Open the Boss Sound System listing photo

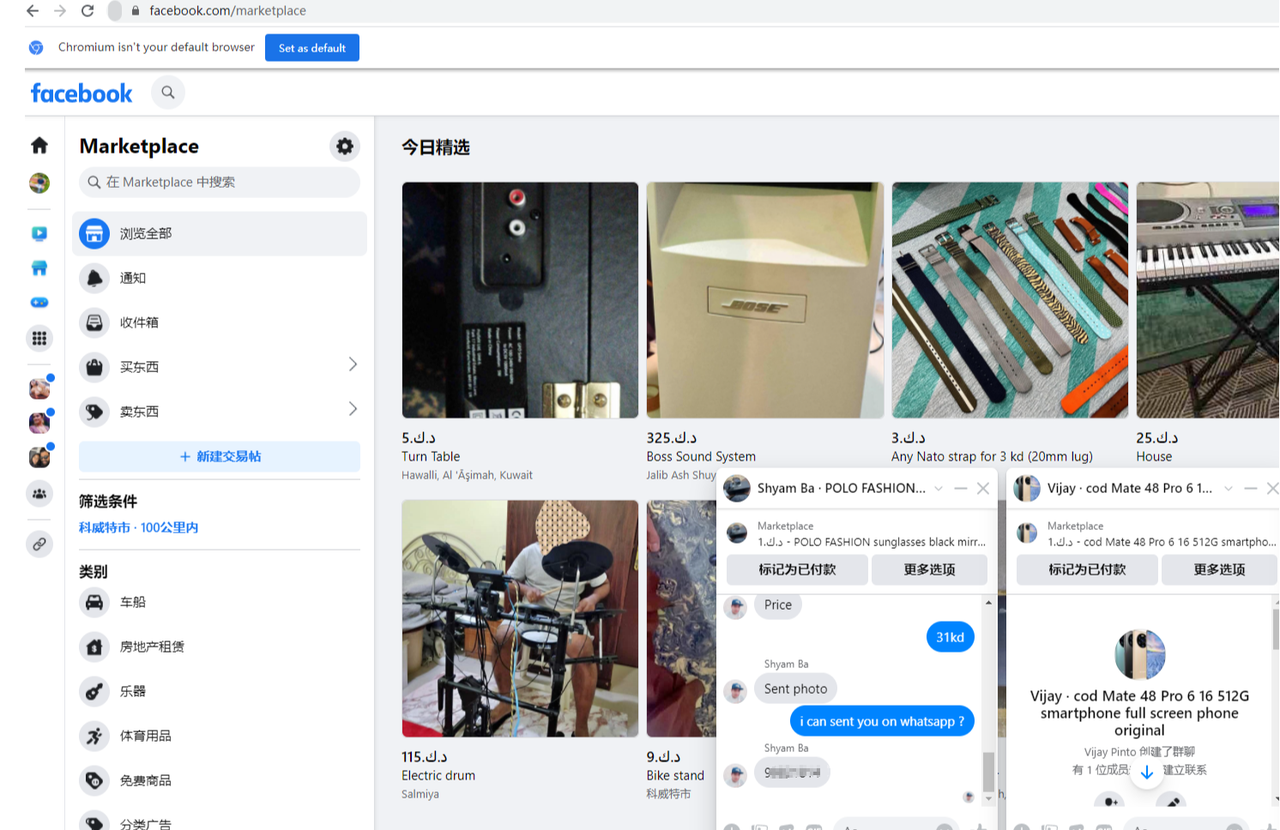point(765,300)
